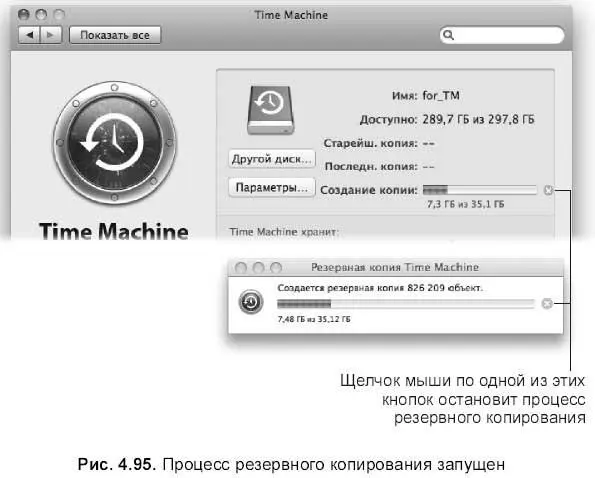The image size is (595, 478).
Task: Zoom the Резервная копия backup window
Action: coord(276,268)
